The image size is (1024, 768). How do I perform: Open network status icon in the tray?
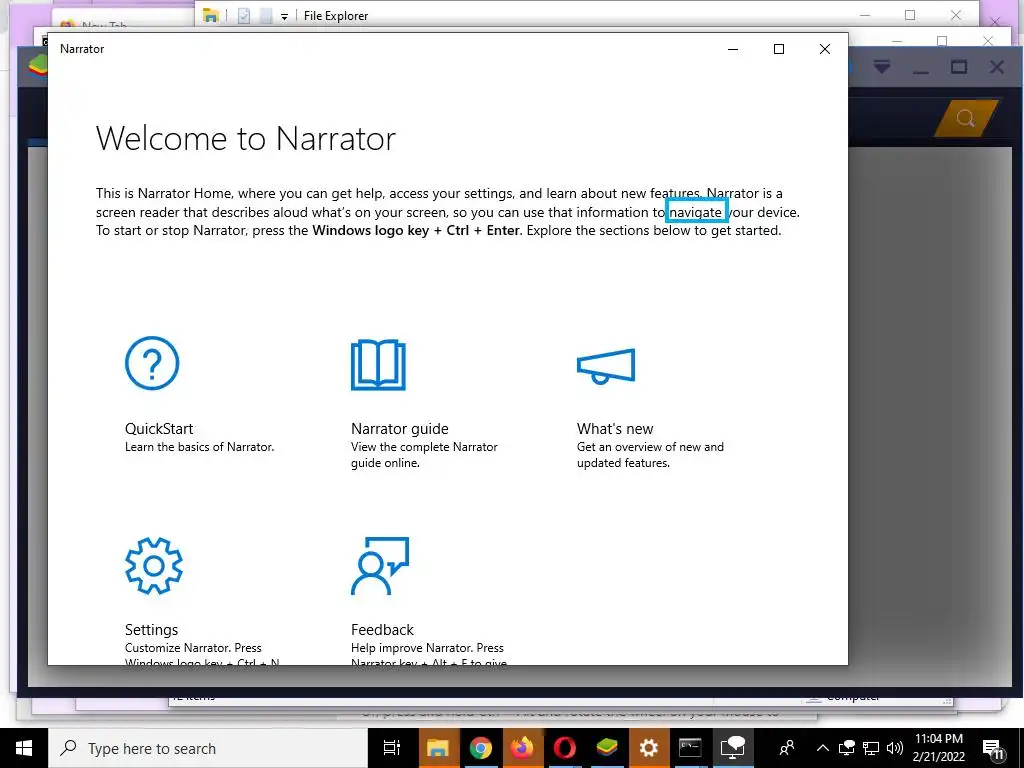click(x=871, y=748)
